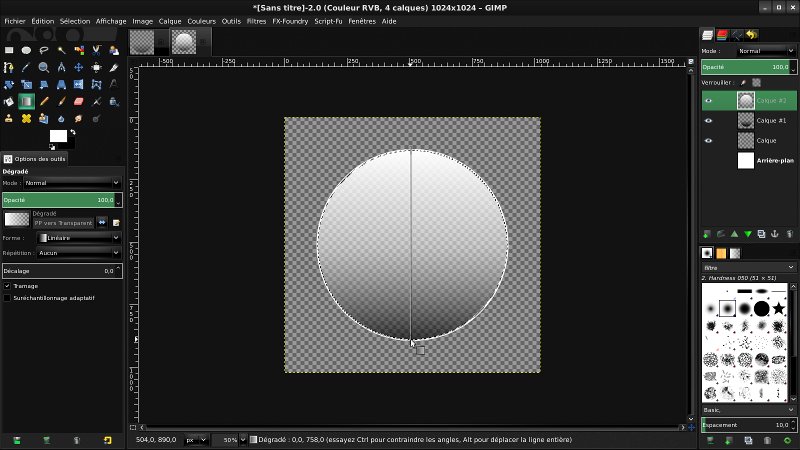Open the Répétition dropdown
The width and height of the screenshot is (800, 450).
pyautogui.click(x=79, y=253)
